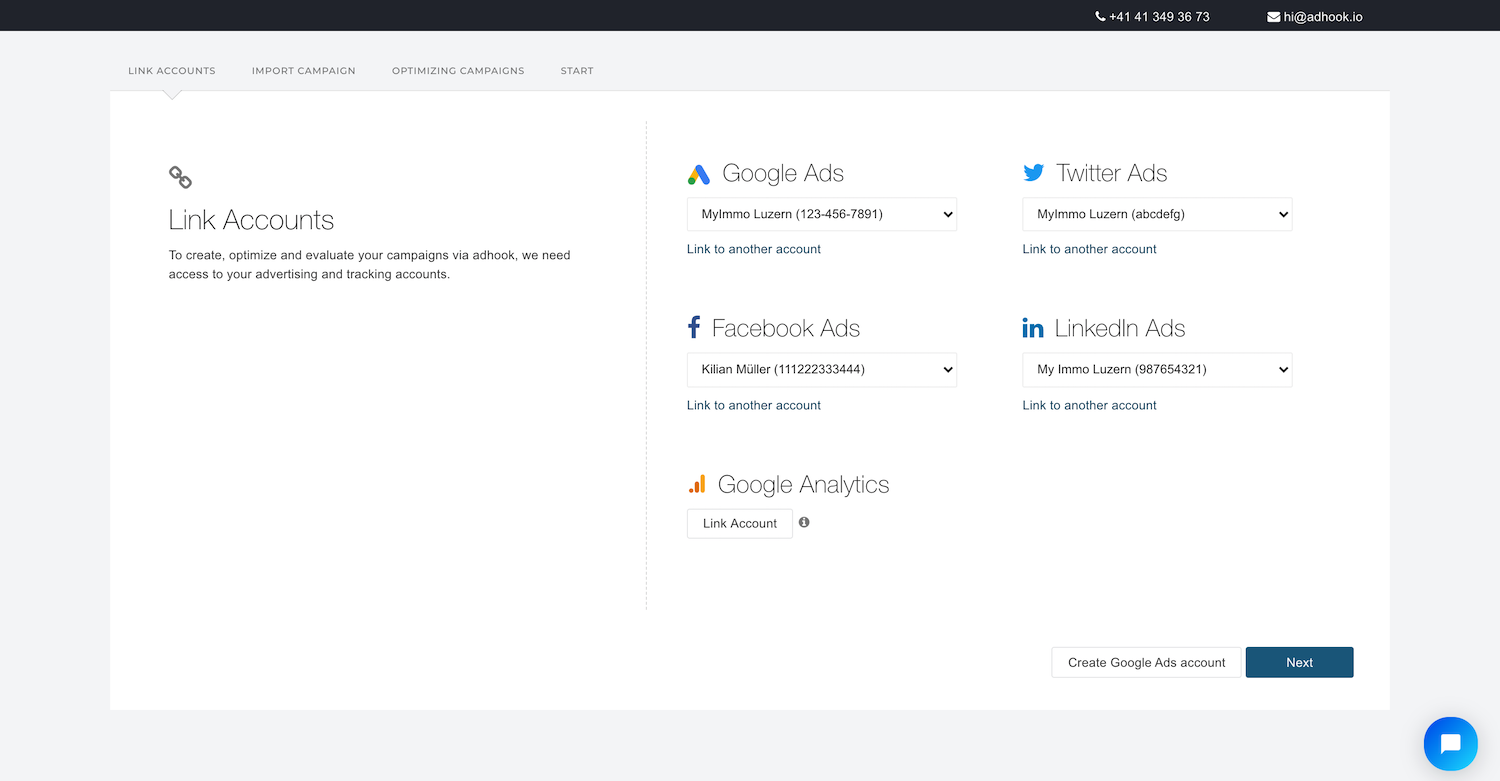Click the Facebook Ads heading text
Screen dimensions: 1500x781
point(786,328)
